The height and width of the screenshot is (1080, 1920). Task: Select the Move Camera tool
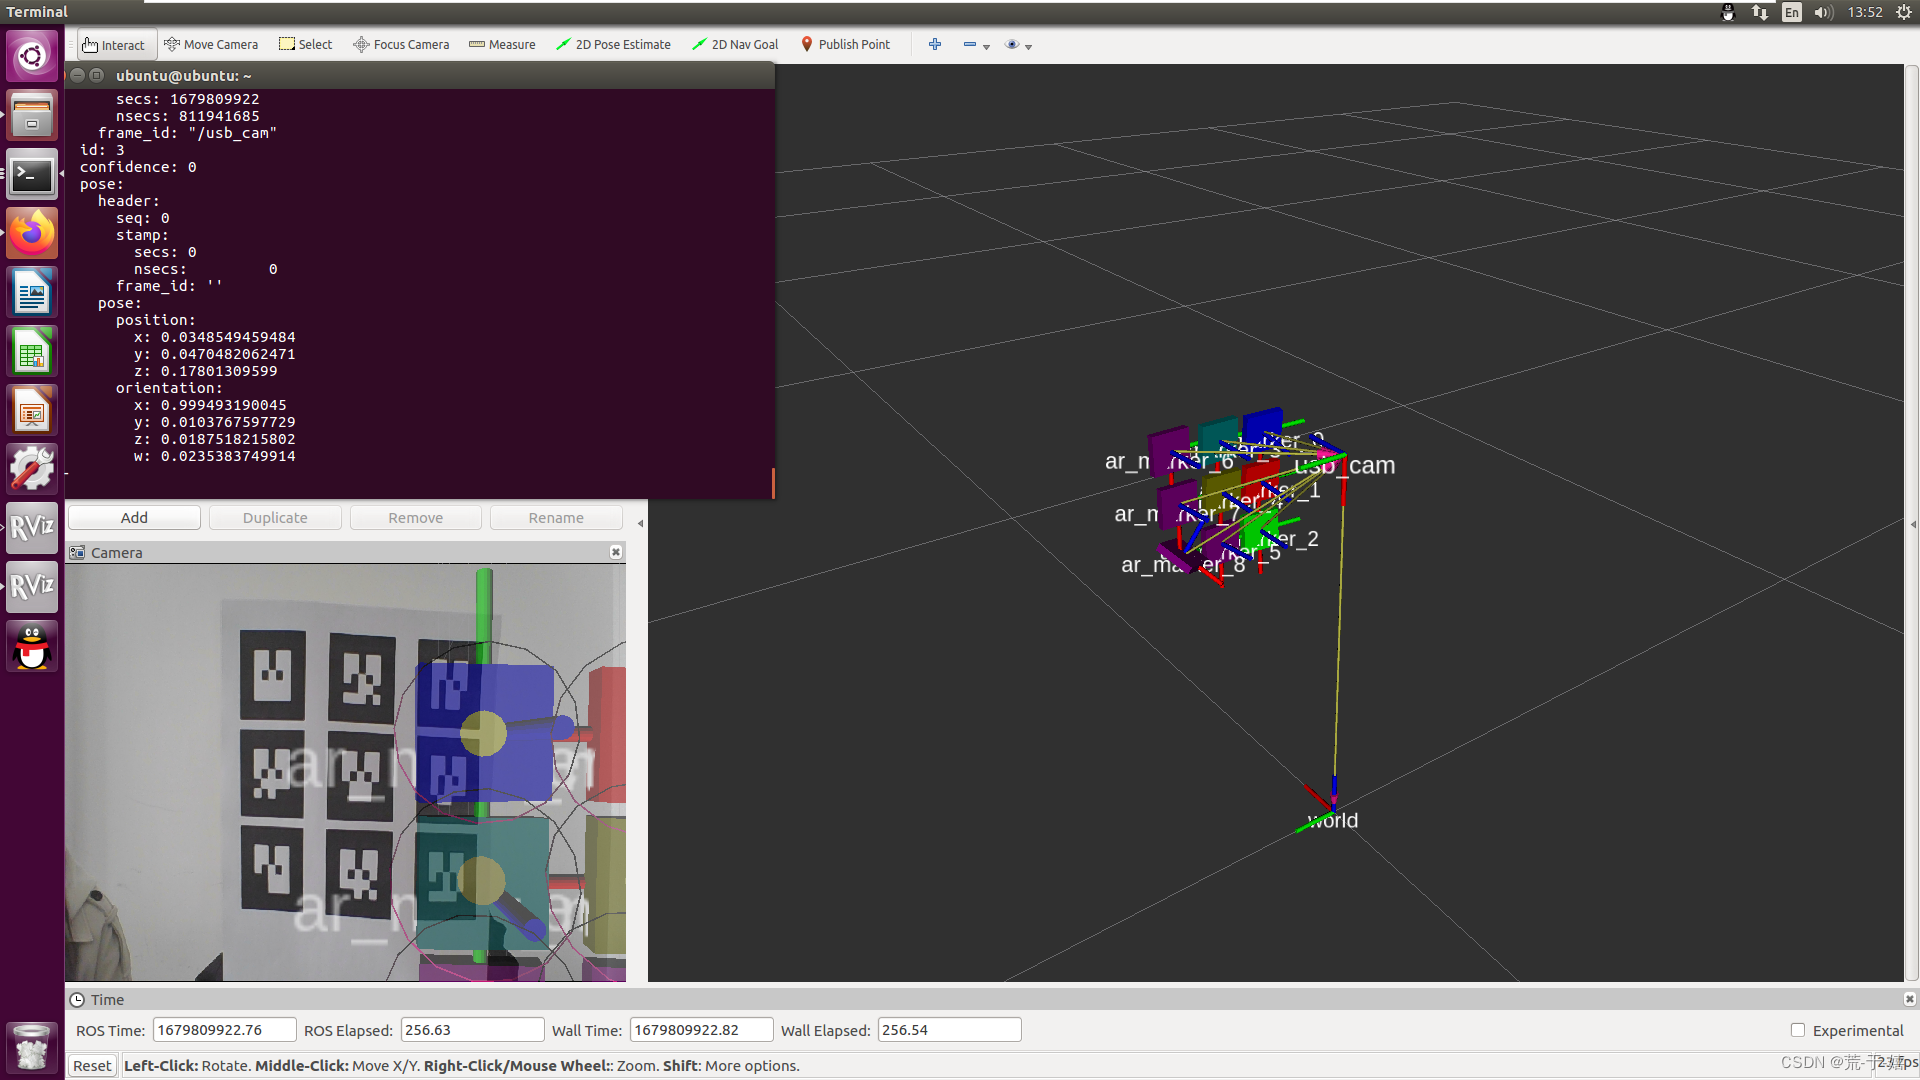[x=210, y=44]
